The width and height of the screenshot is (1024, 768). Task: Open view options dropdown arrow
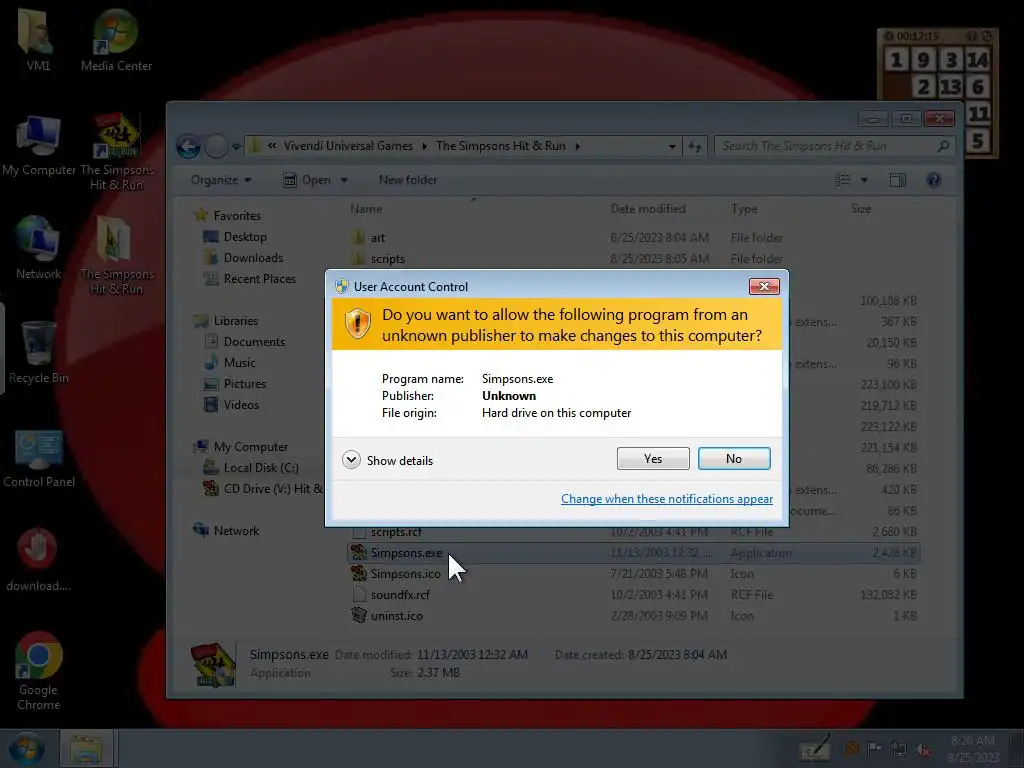click(864, 180)
